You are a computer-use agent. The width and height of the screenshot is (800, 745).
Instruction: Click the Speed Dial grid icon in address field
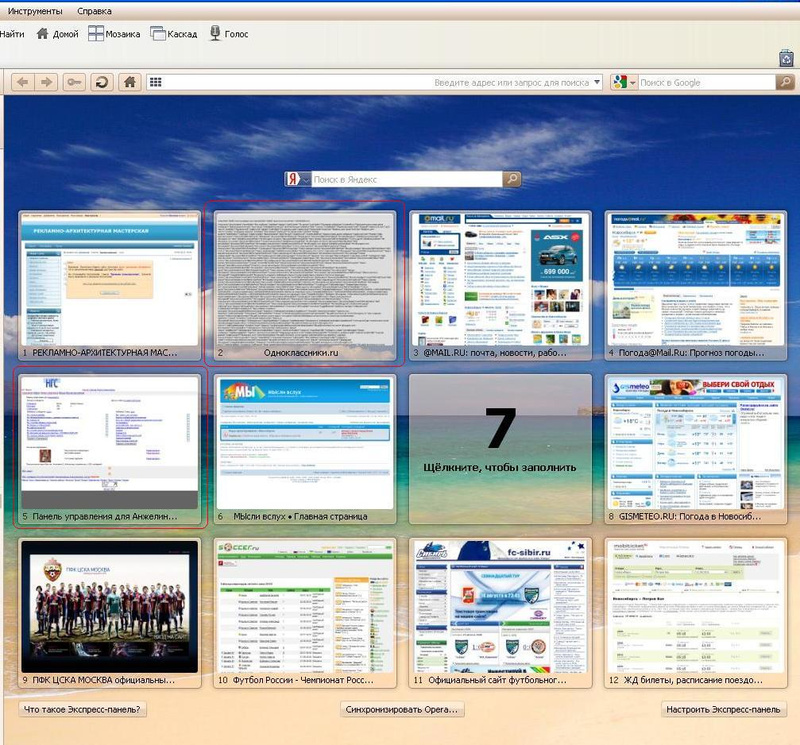point(156,82)
